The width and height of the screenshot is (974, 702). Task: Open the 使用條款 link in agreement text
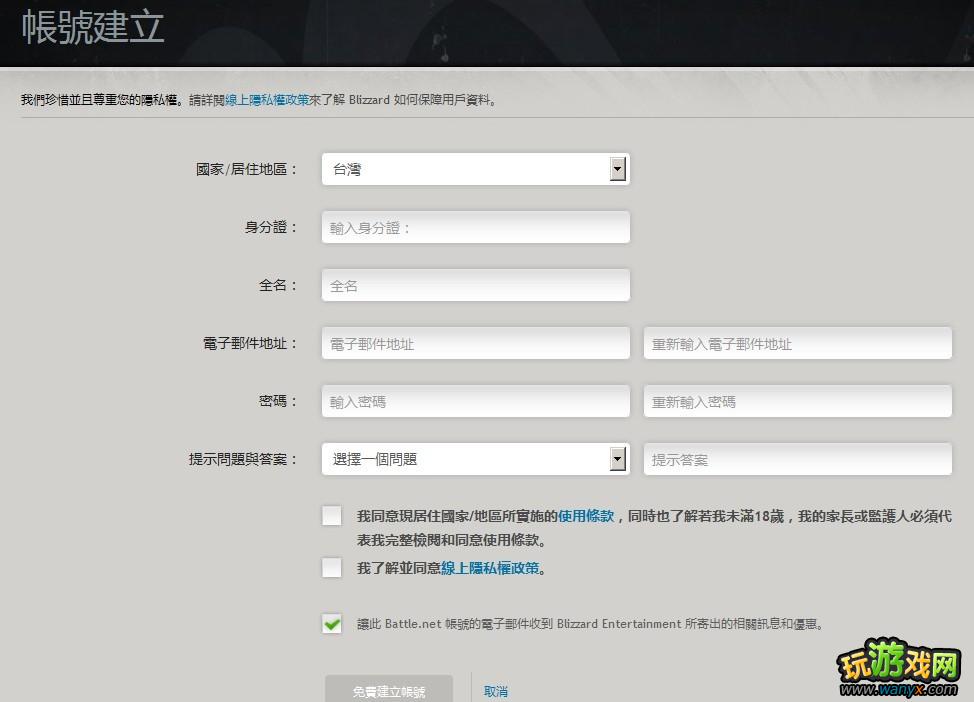(586, 516)
